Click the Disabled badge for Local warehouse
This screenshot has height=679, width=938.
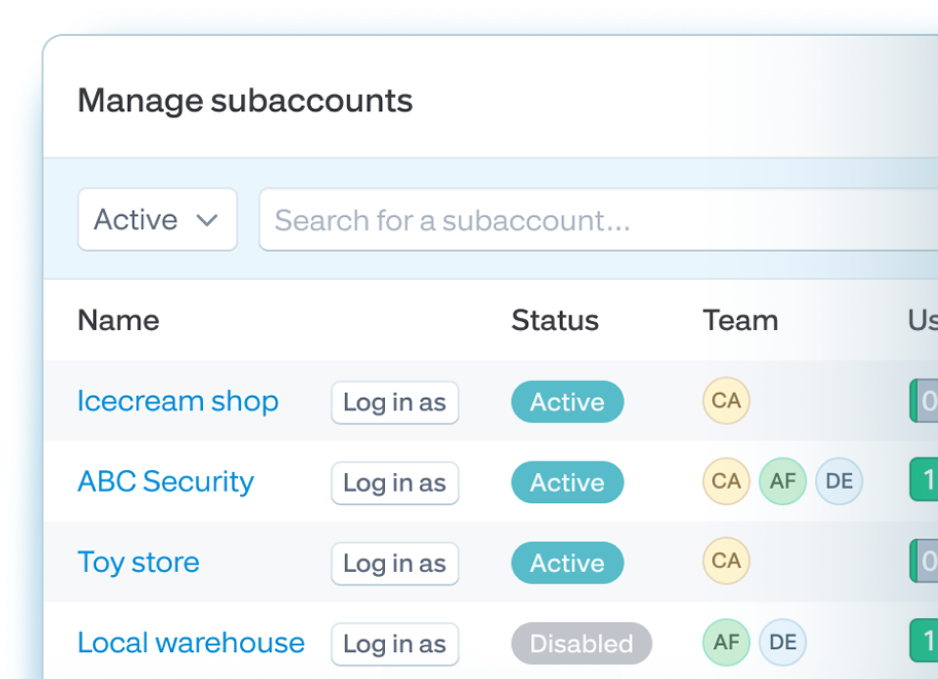tap(581, 644)
